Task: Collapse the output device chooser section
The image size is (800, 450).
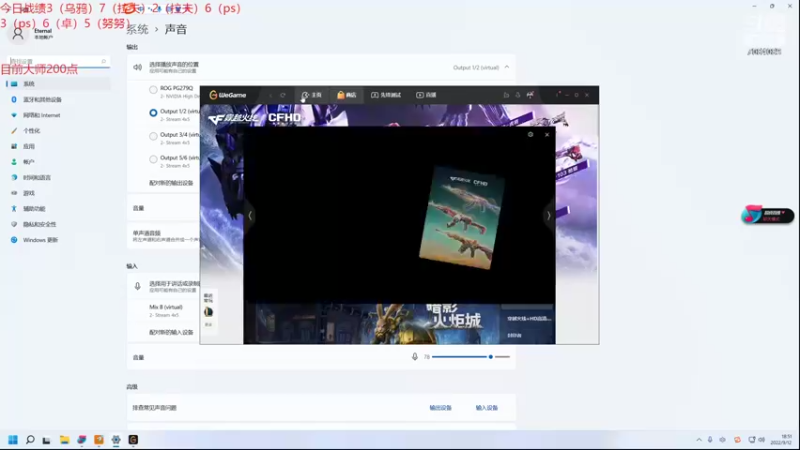Action: 507,67
